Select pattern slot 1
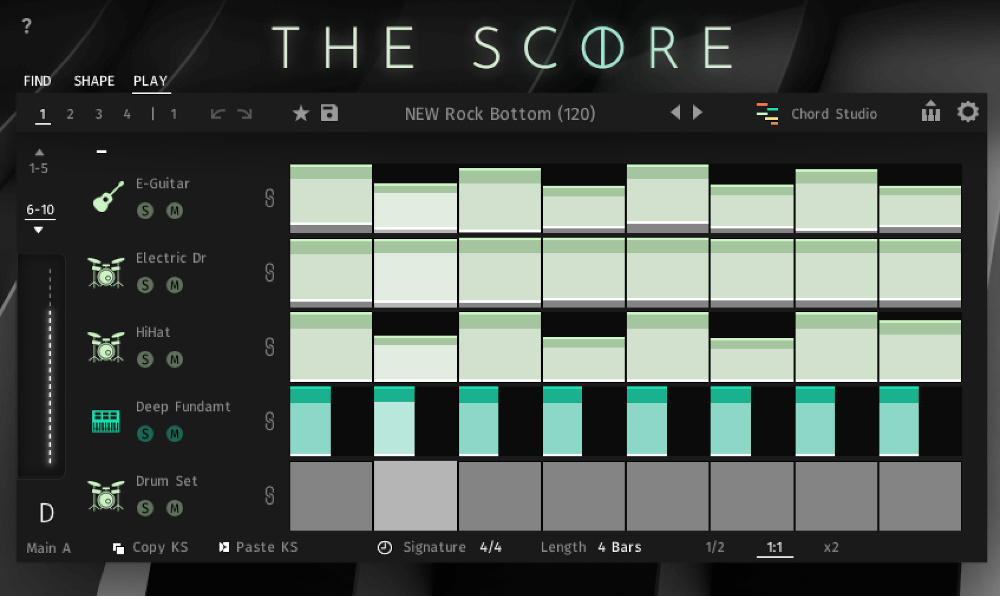This screenshot has height=596, width=1000. 43,114
